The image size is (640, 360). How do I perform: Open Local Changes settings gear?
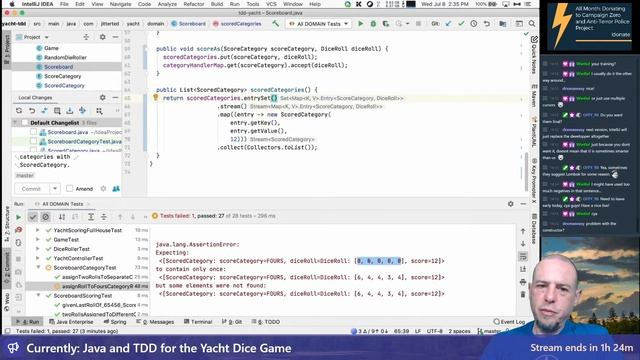(x=102, y=98)
